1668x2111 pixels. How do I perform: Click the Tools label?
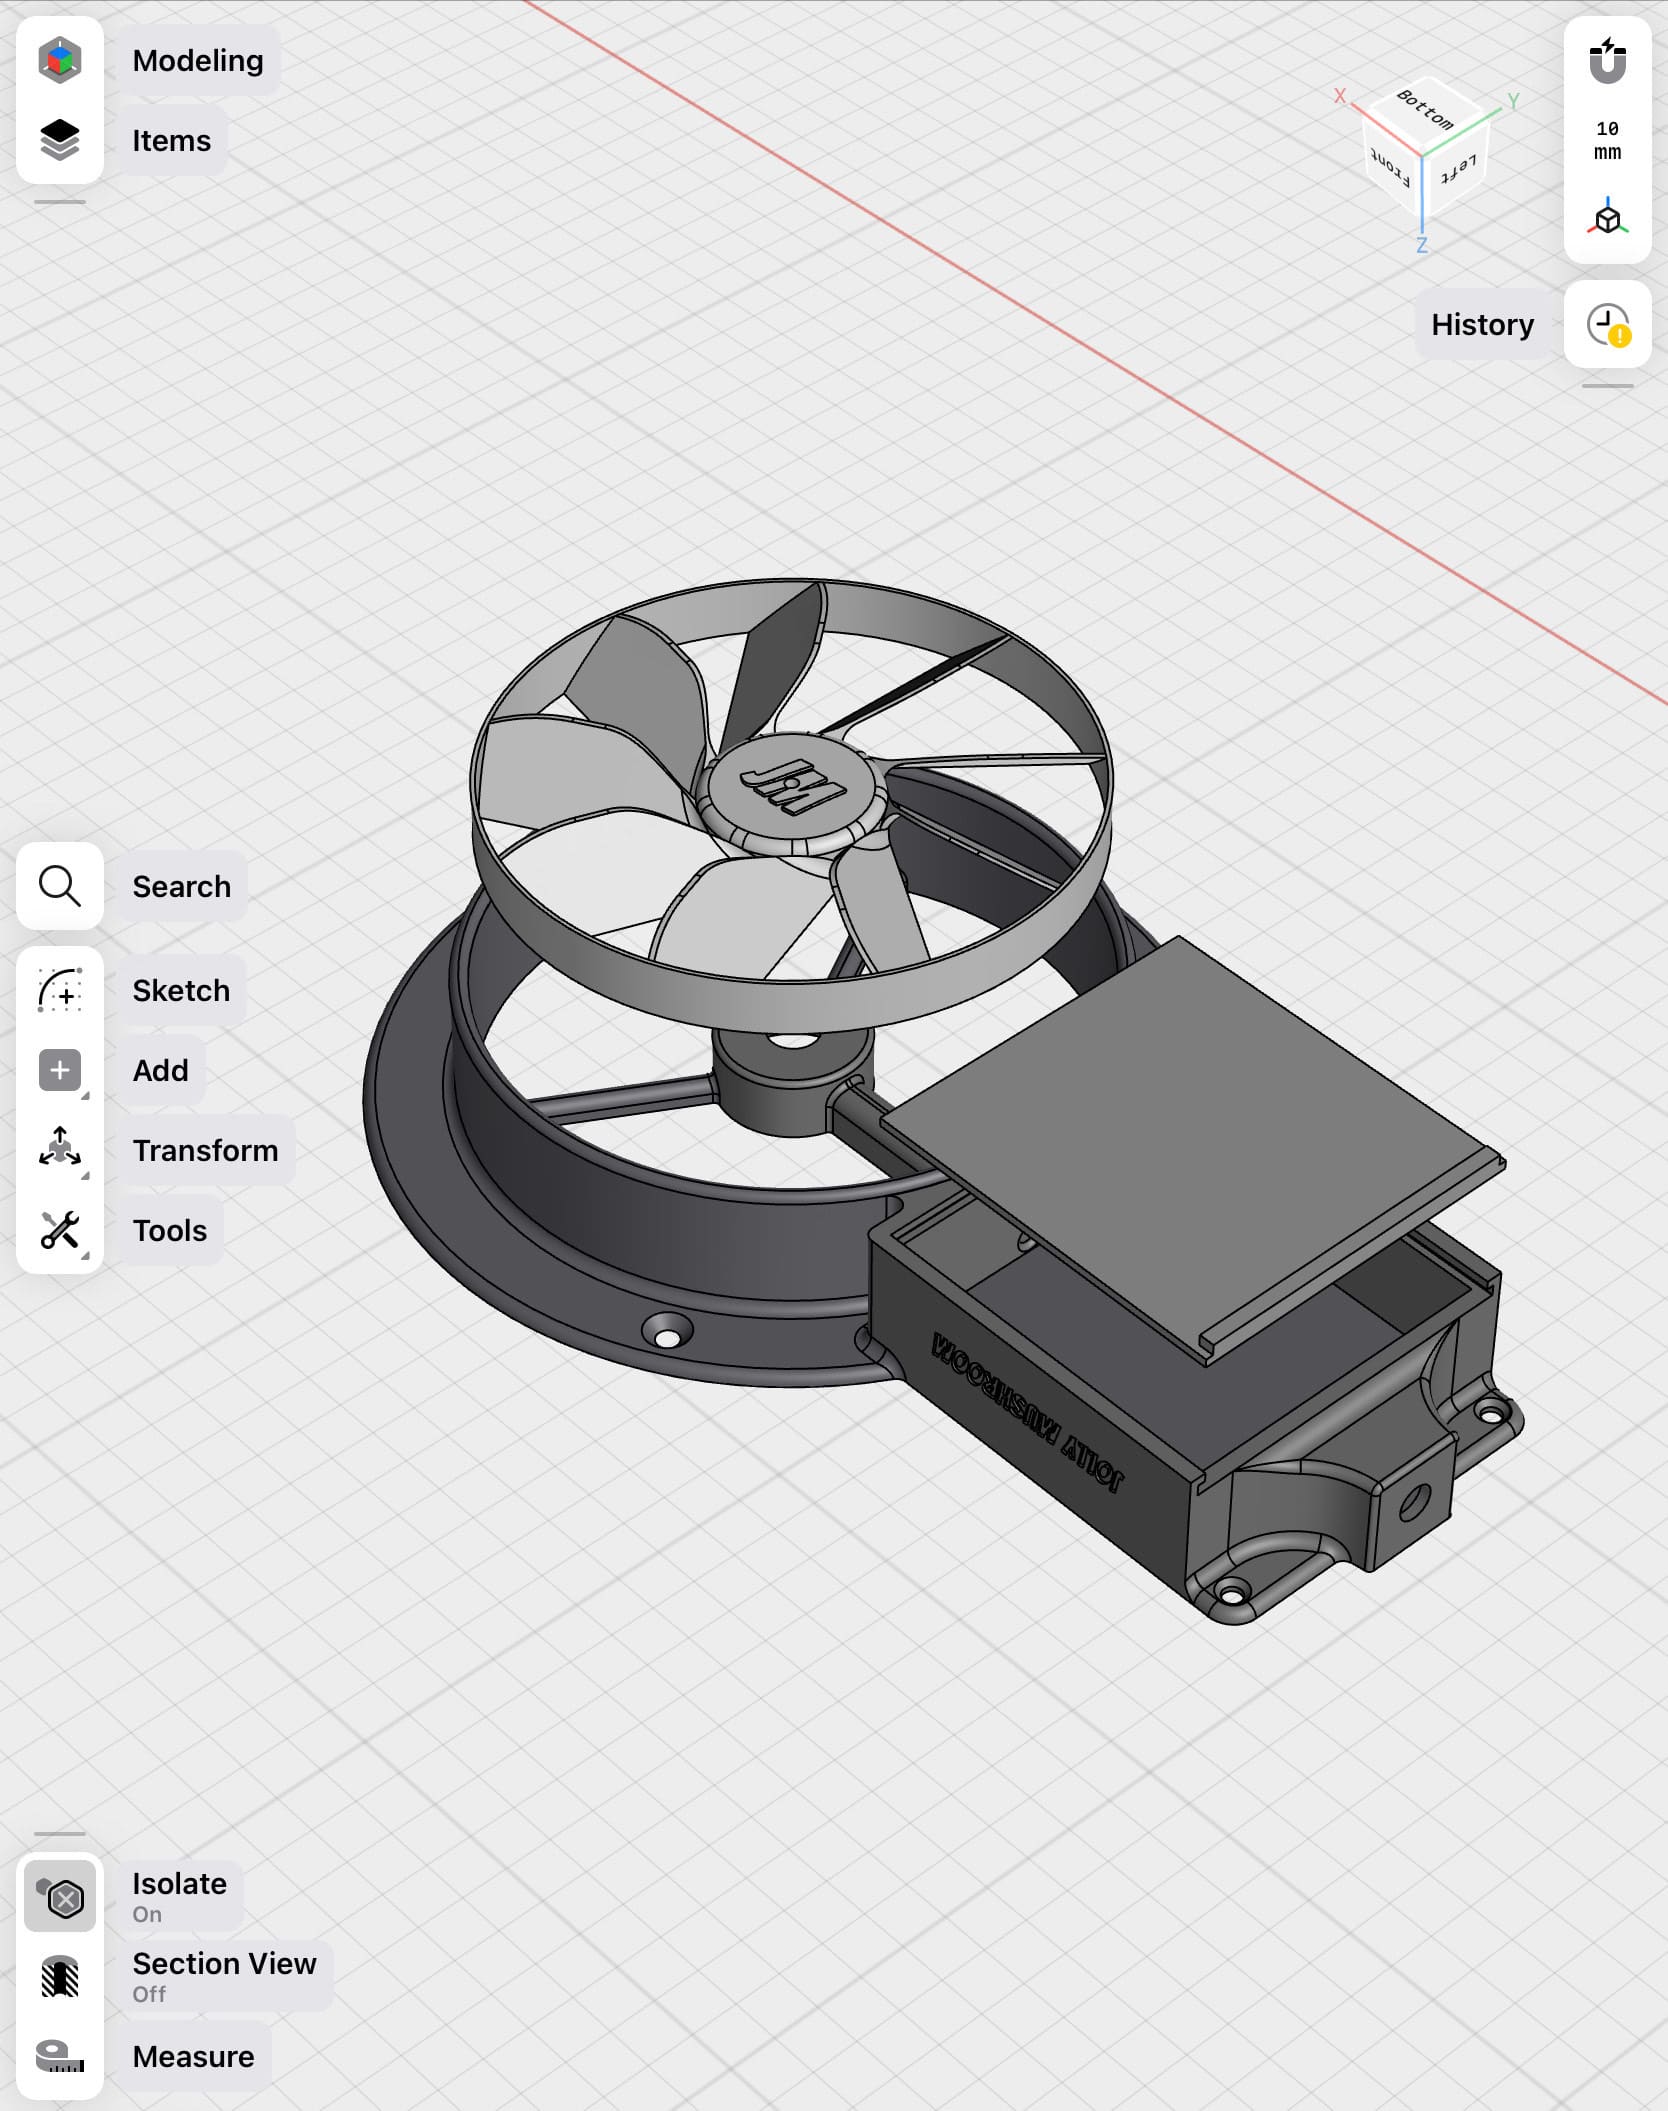tap(170, 1230)
